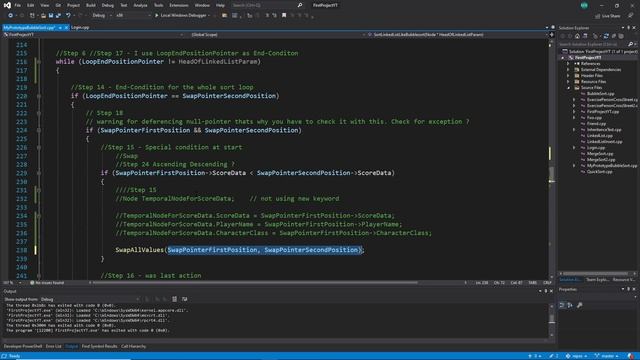This screenshot has width=640, height=360.
Task: Click Solution Explorer search magnifier icon
Action: point(630,44)
